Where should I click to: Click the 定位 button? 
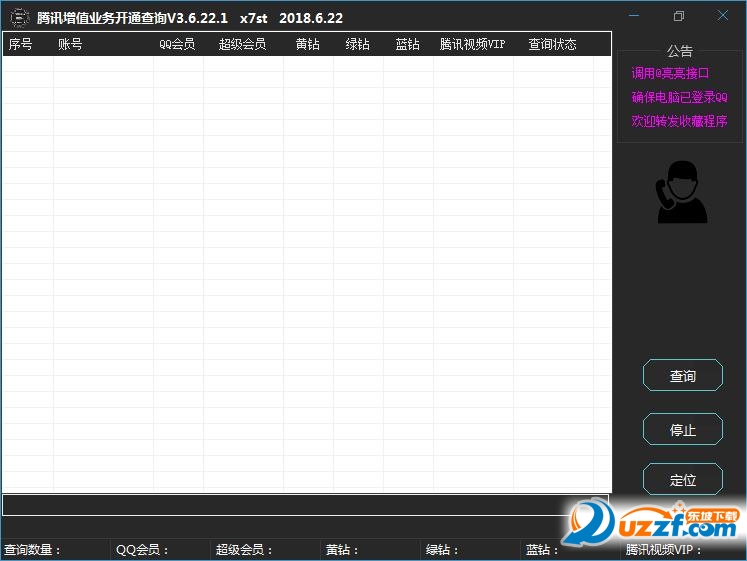coord(682,479)
